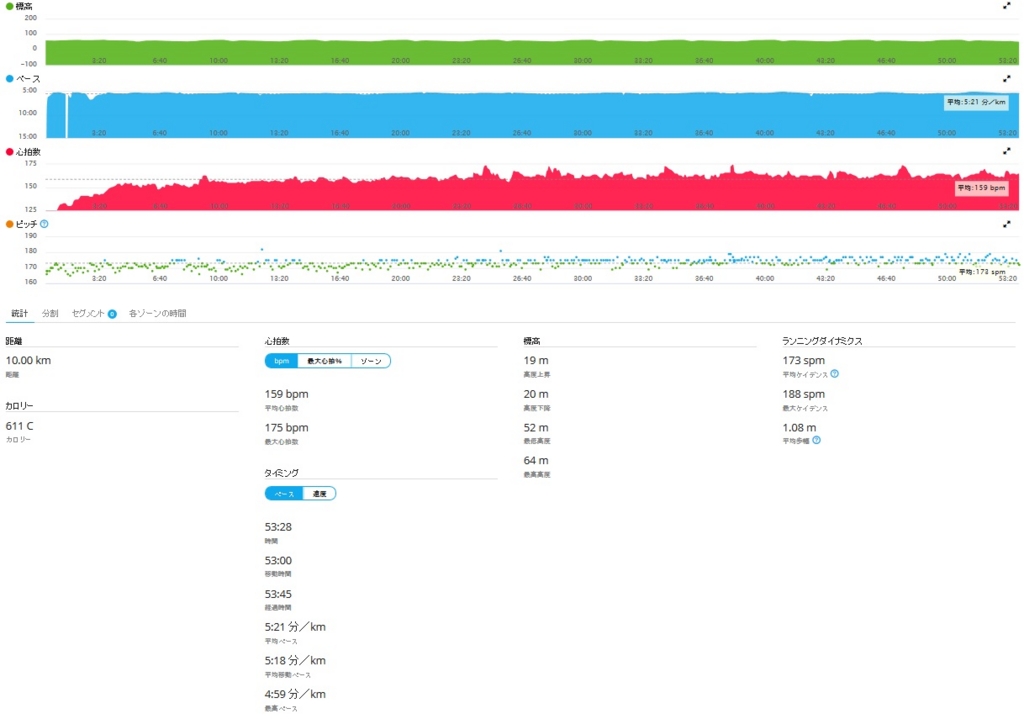This screenshot has width=1024, height=719.
Task: Click the 159 bpm average heart rate
Action: click(x=287, y=394)
